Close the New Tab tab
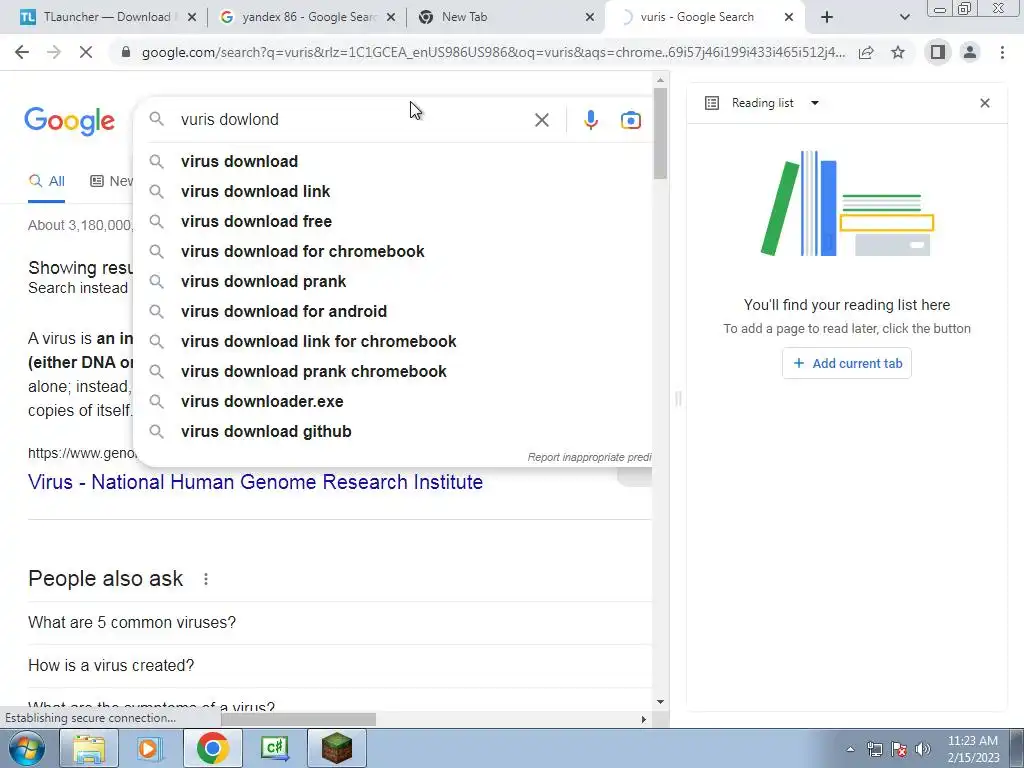Viewport: 1024px width, 768px height. click(590, 18)
